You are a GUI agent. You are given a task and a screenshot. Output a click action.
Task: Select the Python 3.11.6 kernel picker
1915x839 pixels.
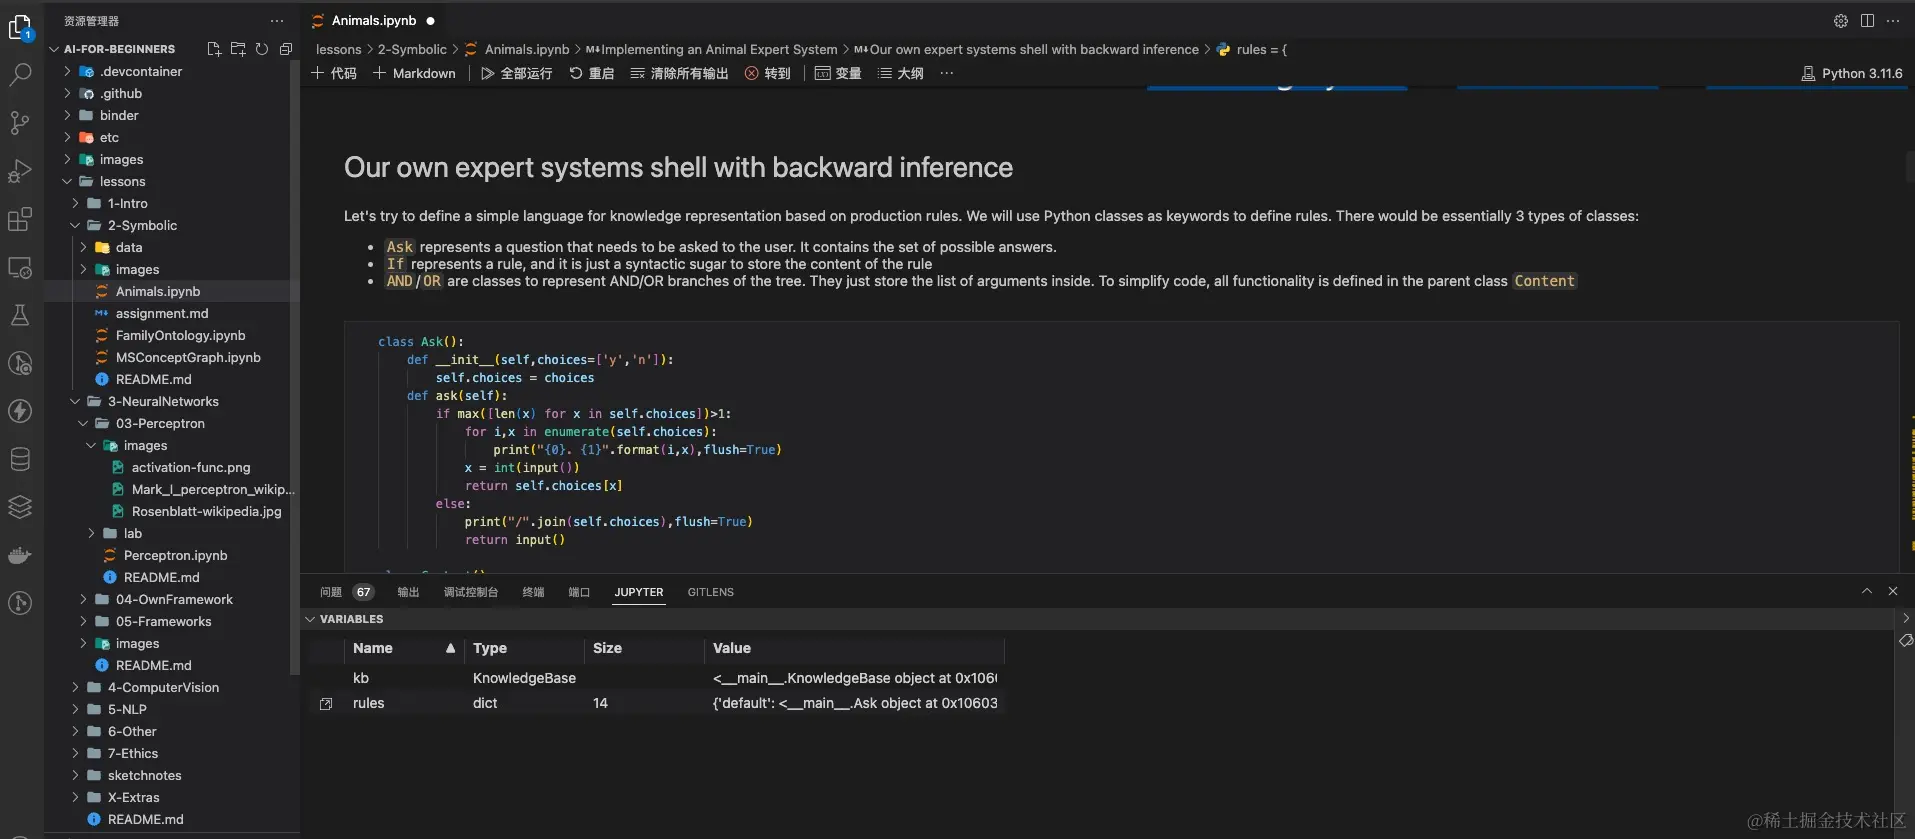pos(1852,73)
